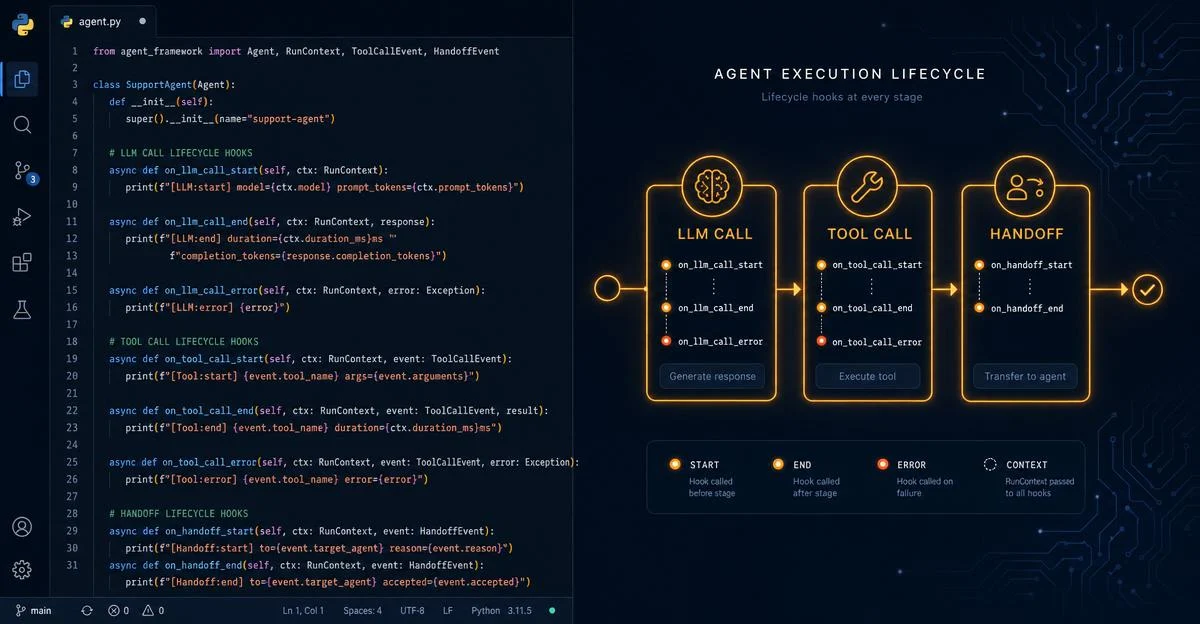Change encoding via UTF-8 indicator
1200x624 pixels.
(x=412, y=610)
